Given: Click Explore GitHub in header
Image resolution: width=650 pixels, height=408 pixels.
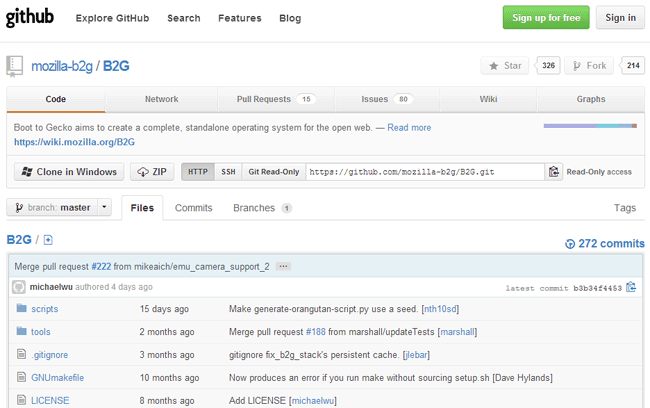Looking at the screenshot, I should (x=112, y=18).
